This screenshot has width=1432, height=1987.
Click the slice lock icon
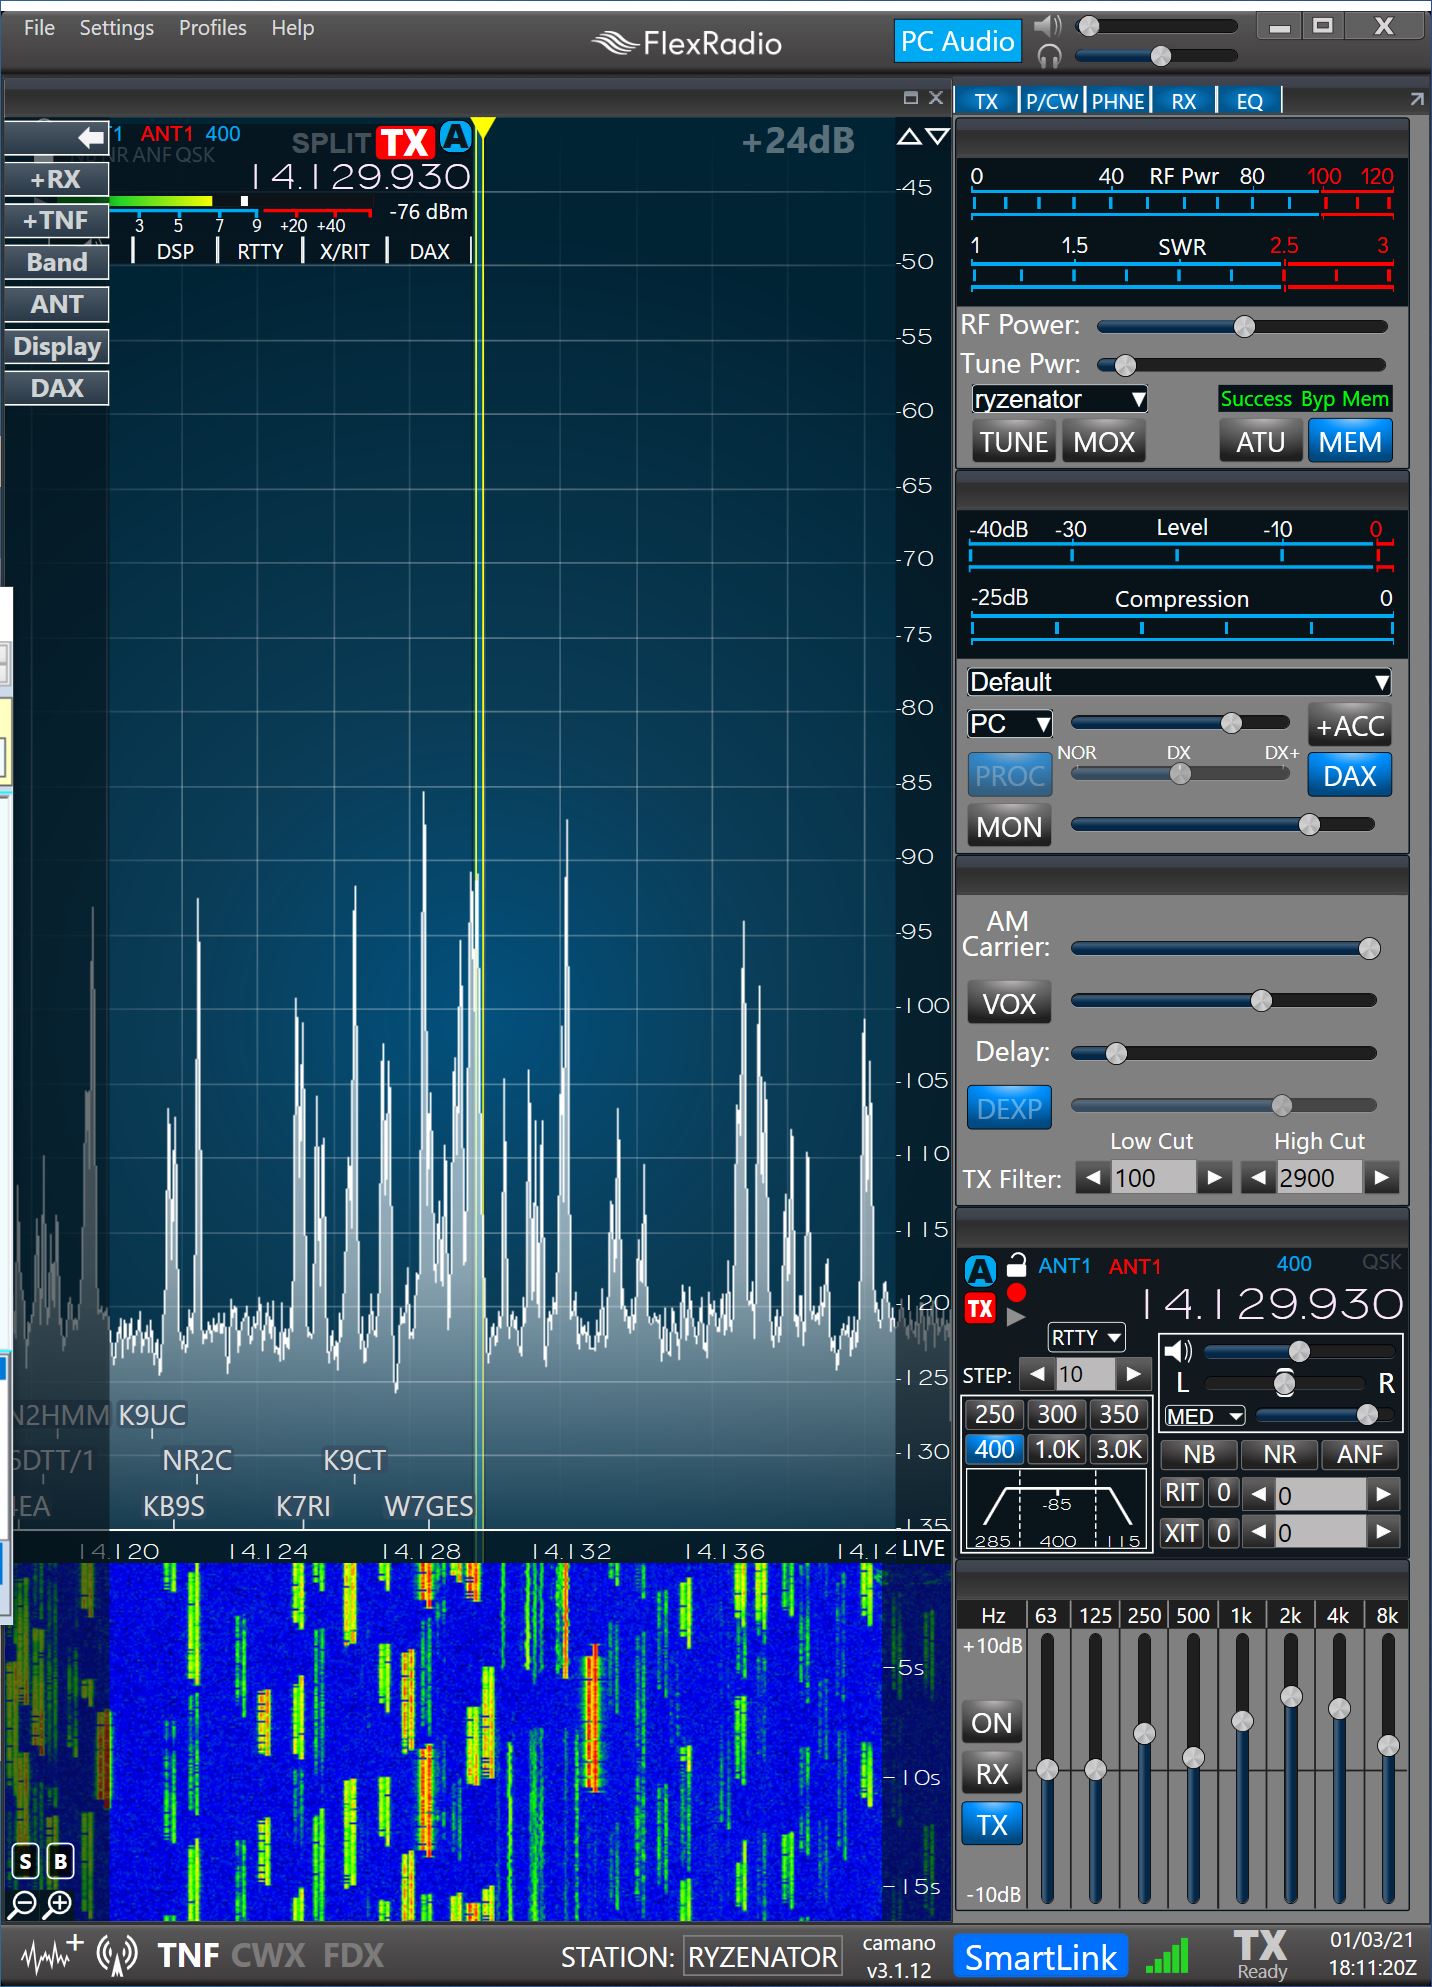[x=1016, y=1265]
